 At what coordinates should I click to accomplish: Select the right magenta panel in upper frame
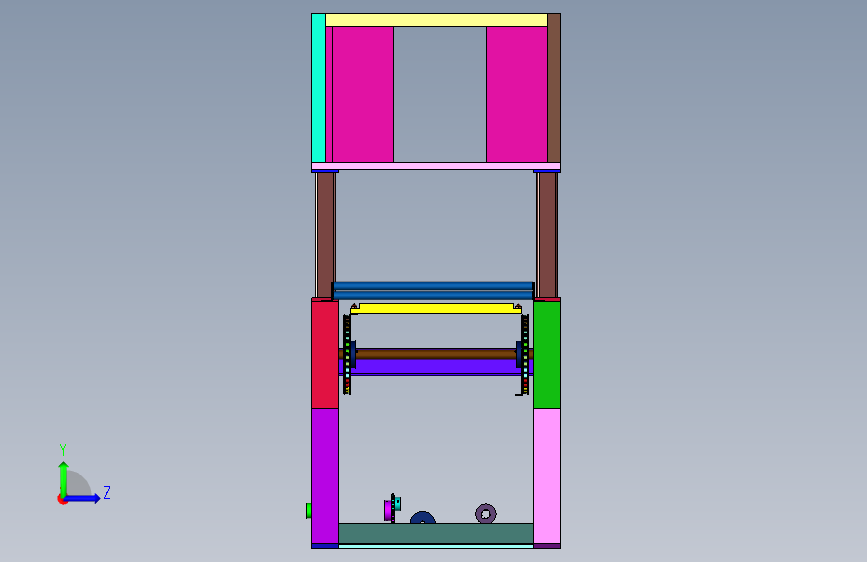517,95
